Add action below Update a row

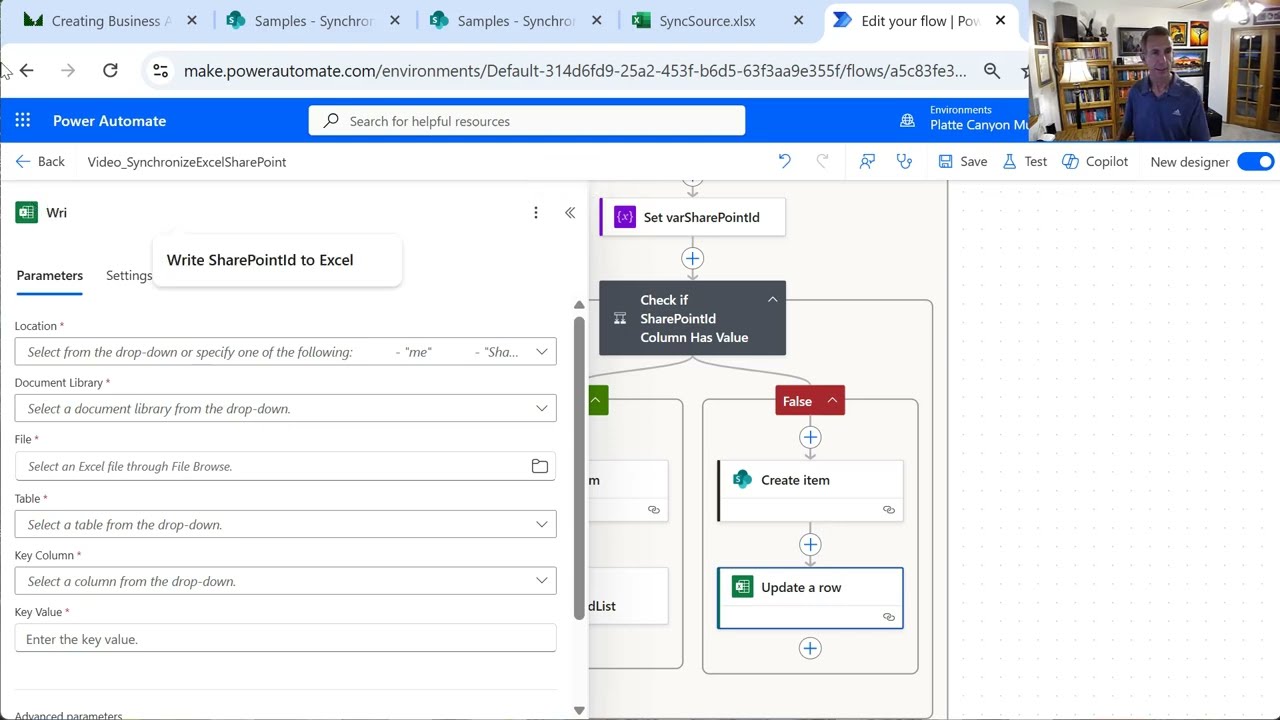pos(810,648)
